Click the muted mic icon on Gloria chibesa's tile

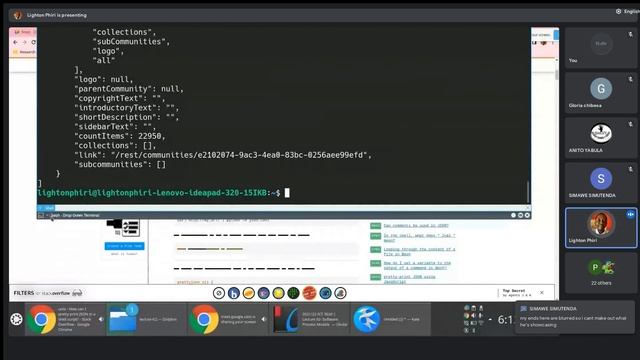(x=631, y=80)
